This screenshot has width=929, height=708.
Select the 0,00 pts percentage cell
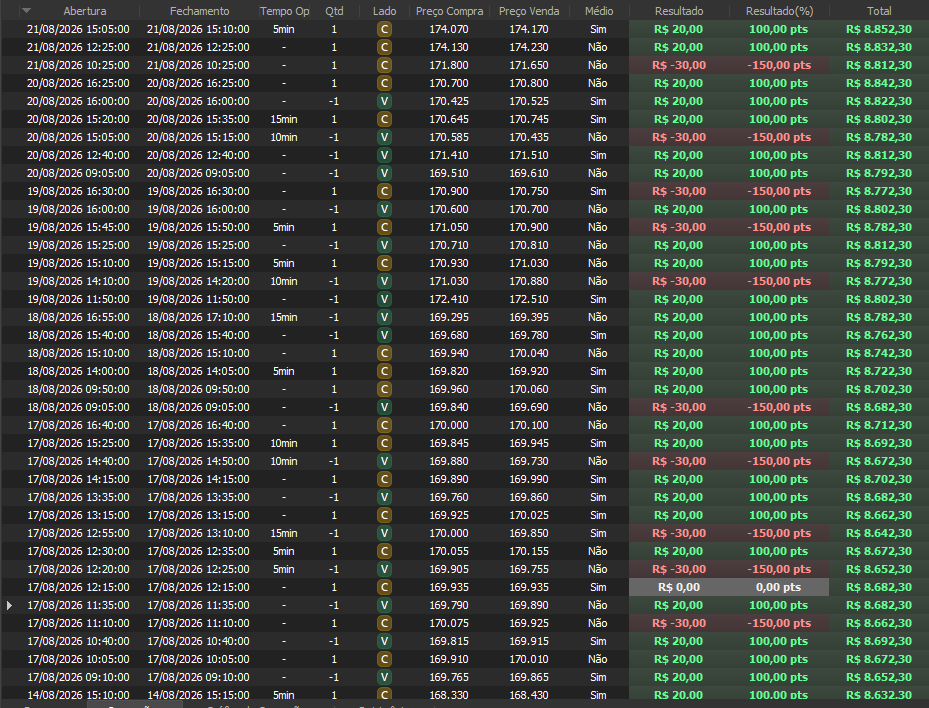point(779,587)
